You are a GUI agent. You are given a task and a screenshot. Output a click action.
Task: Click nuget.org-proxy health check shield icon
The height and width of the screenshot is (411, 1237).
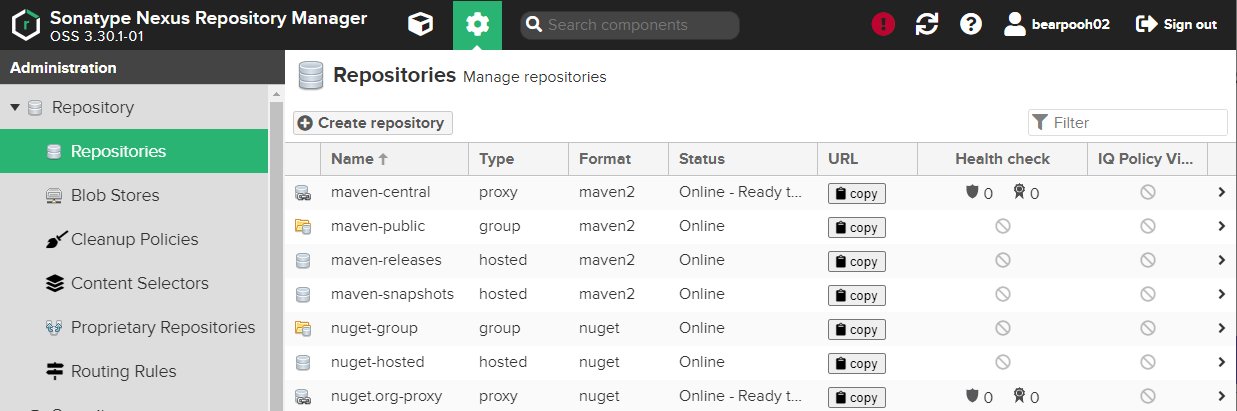(x=971, y=396)
